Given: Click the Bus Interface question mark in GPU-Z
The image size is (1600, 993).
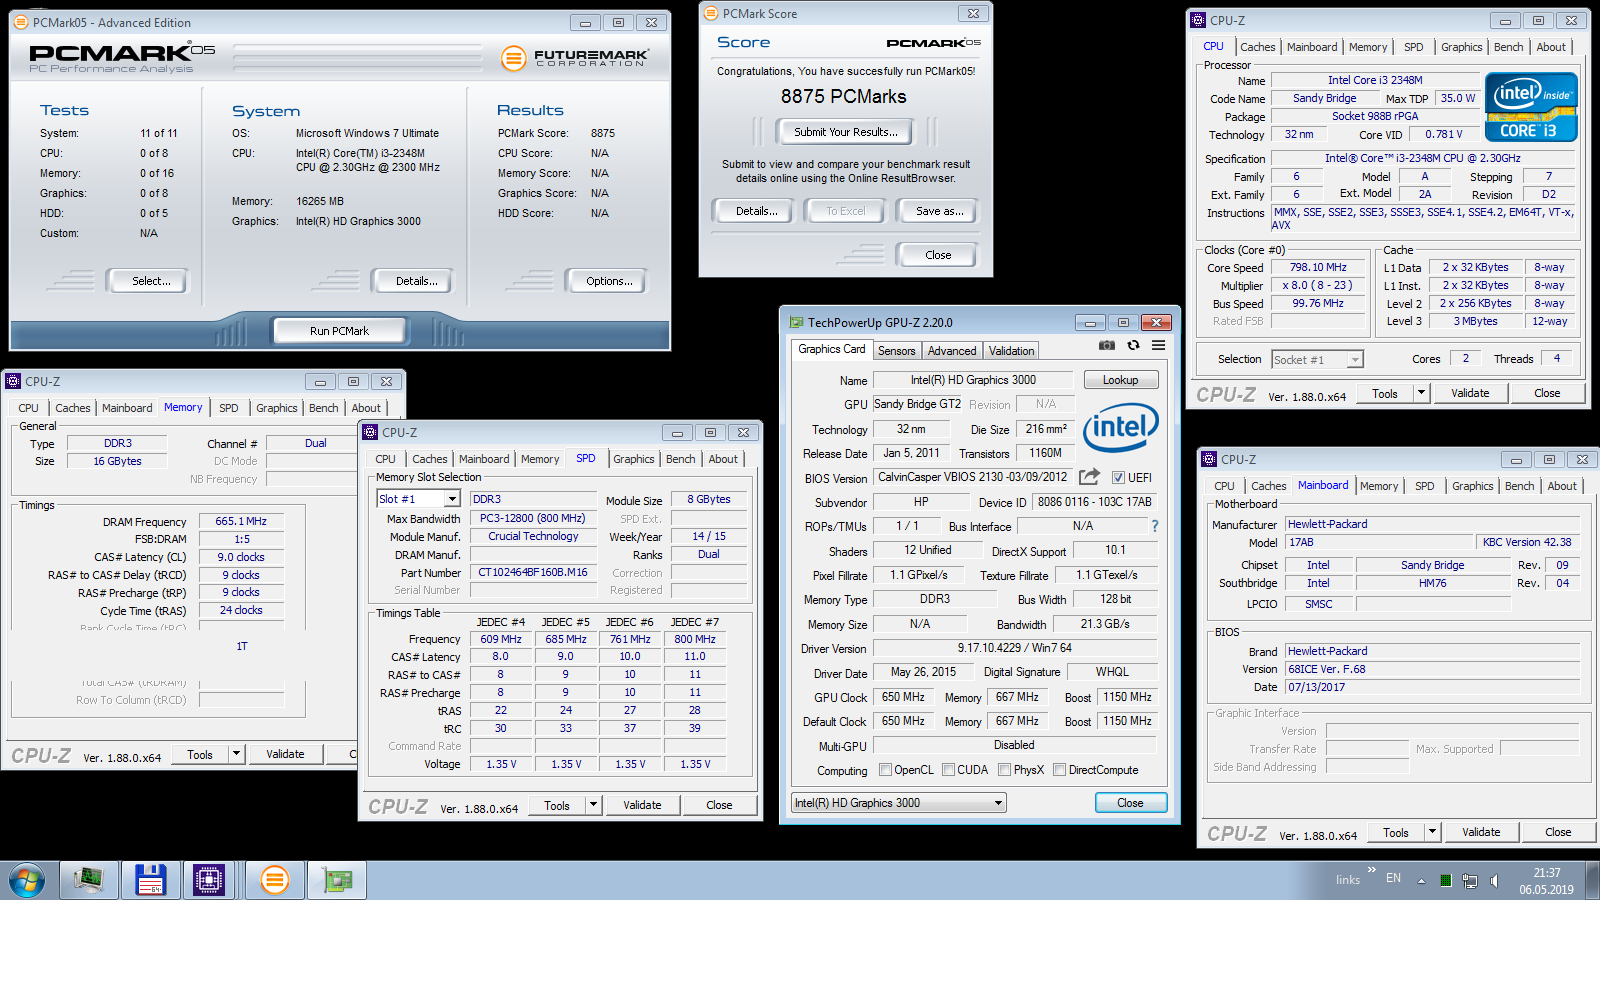Looking at the screenshot, I should (x=1155, y=526).
